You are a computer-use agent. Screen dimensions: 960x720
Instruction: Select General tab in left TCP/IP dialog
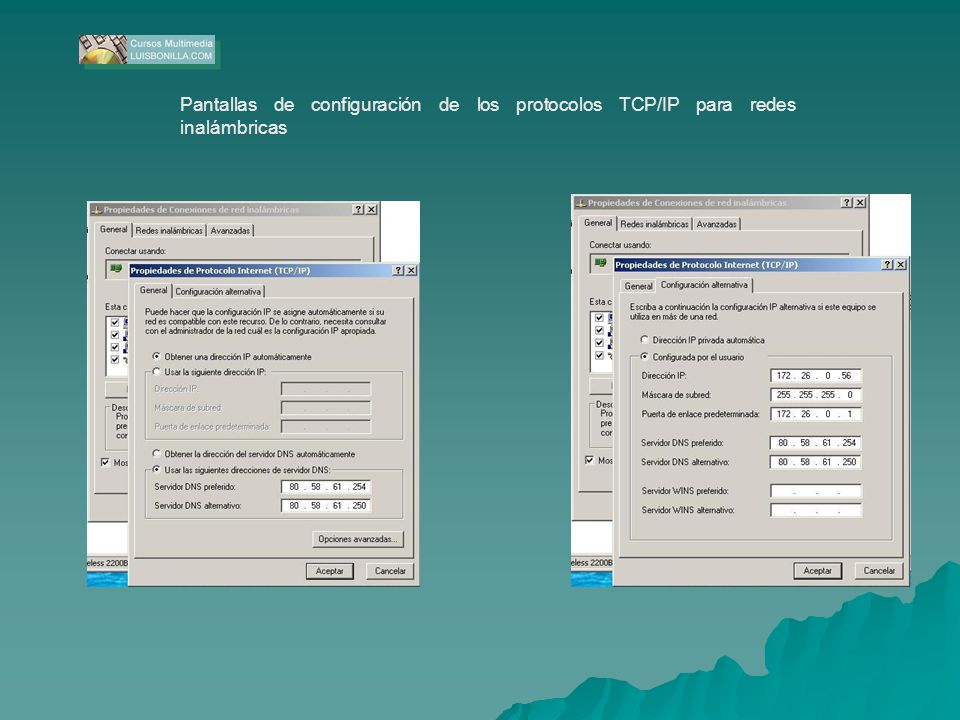(153, 290)
